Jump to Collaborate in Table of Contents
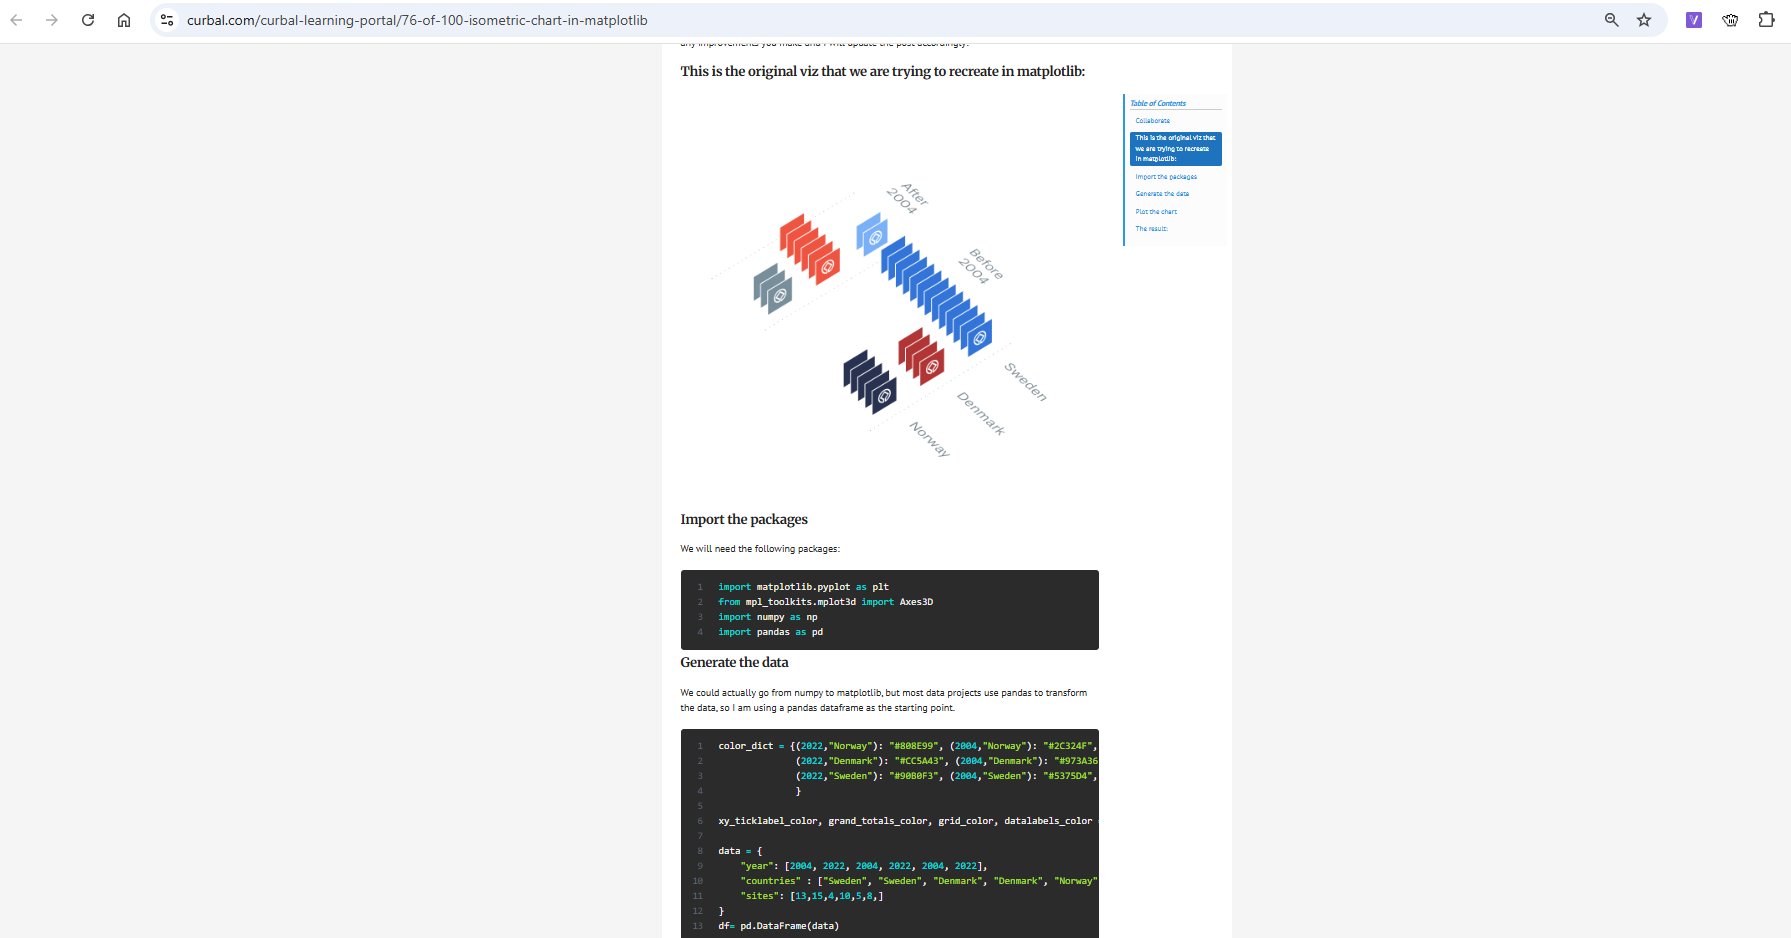1791x938 pixels. pyautogui.click(x=1152, y=121)
